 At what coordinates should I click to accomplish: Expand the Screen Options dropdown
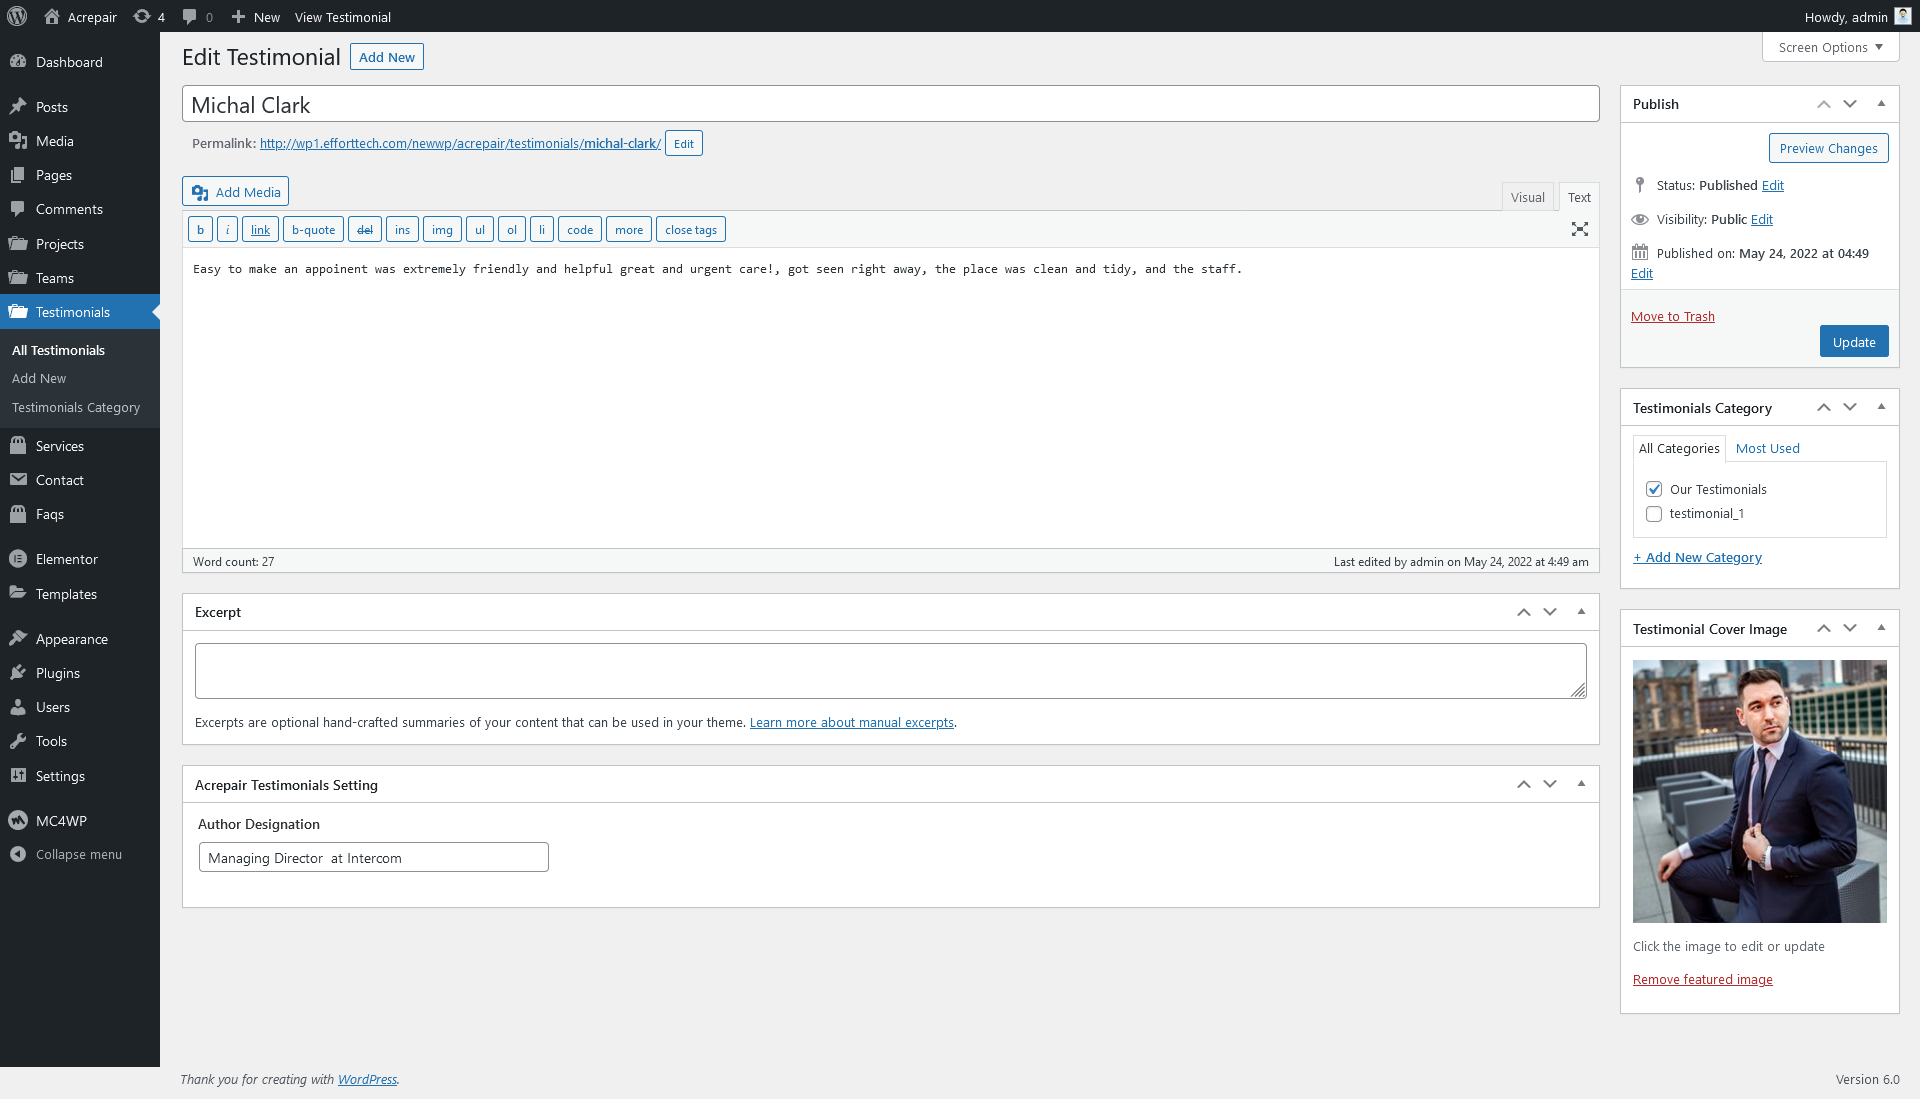point(1830,47)
